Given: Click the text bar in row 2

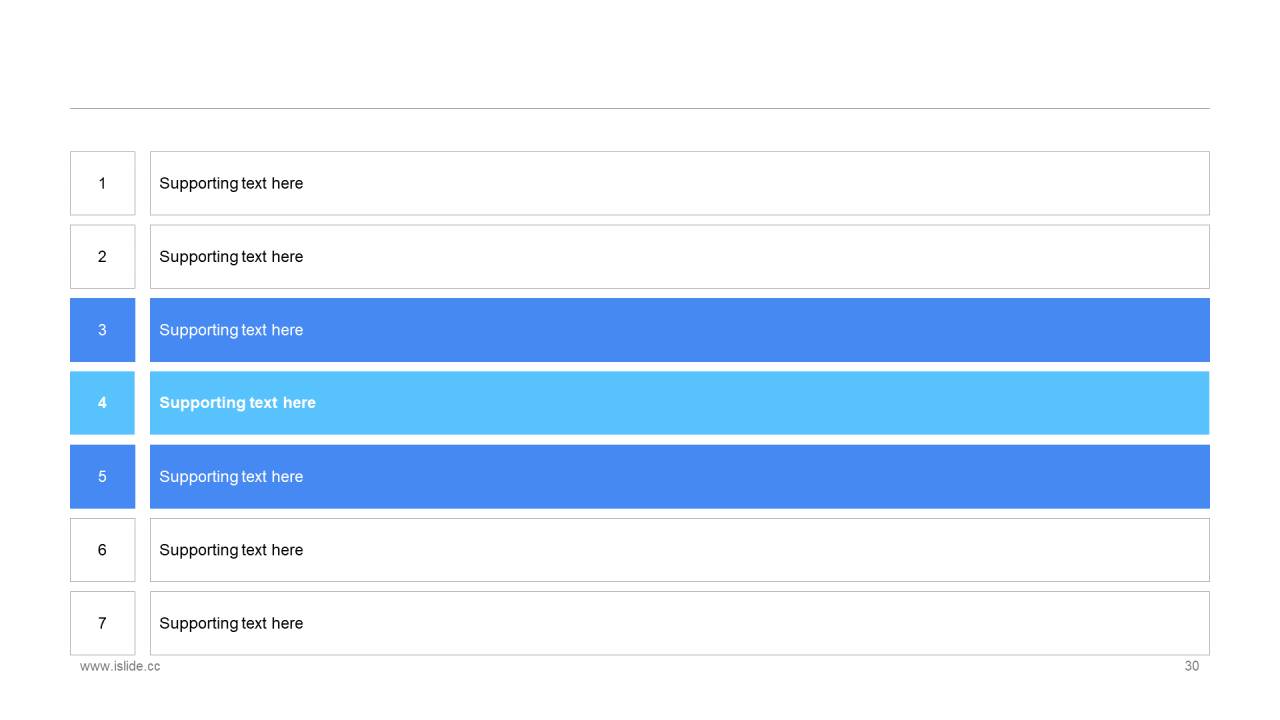Looking at the screenshot, I should click(680, 256).
